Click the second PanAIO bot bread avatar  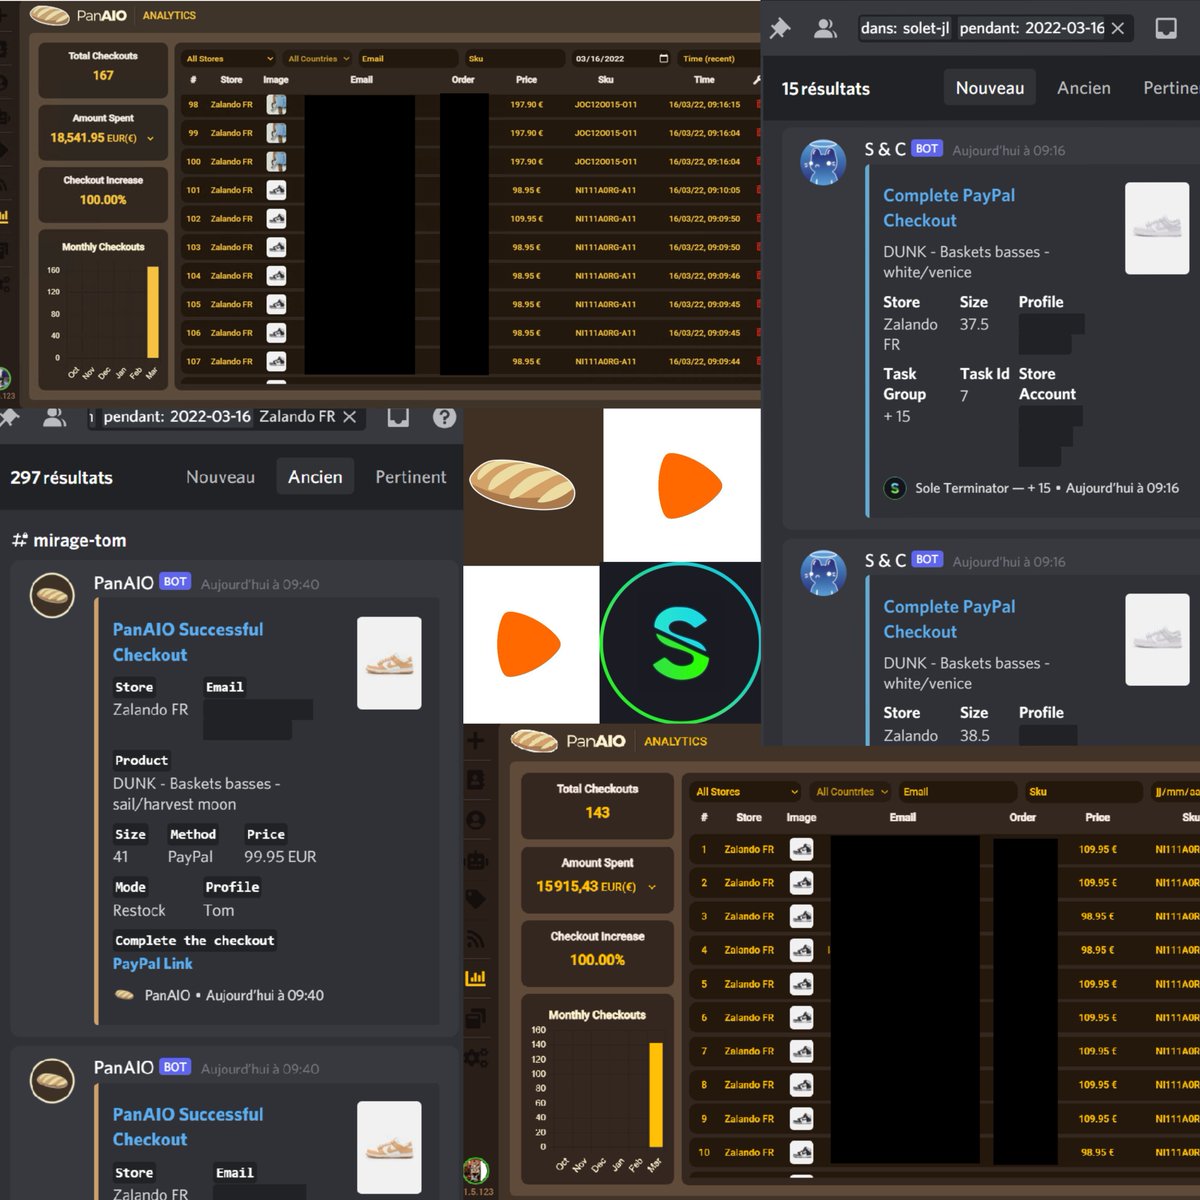click(x=52, y=1081)
